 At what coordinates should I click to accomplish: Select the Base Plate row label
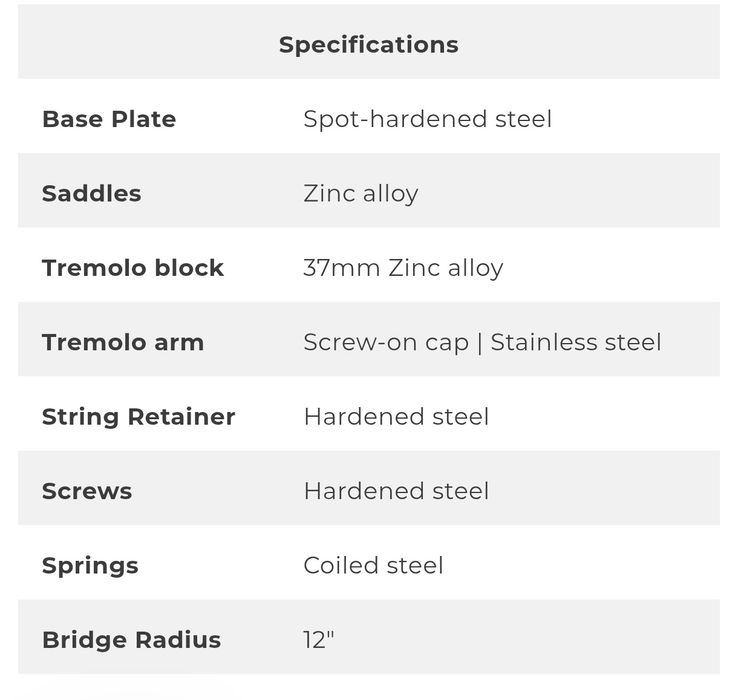tap(109, 119)
